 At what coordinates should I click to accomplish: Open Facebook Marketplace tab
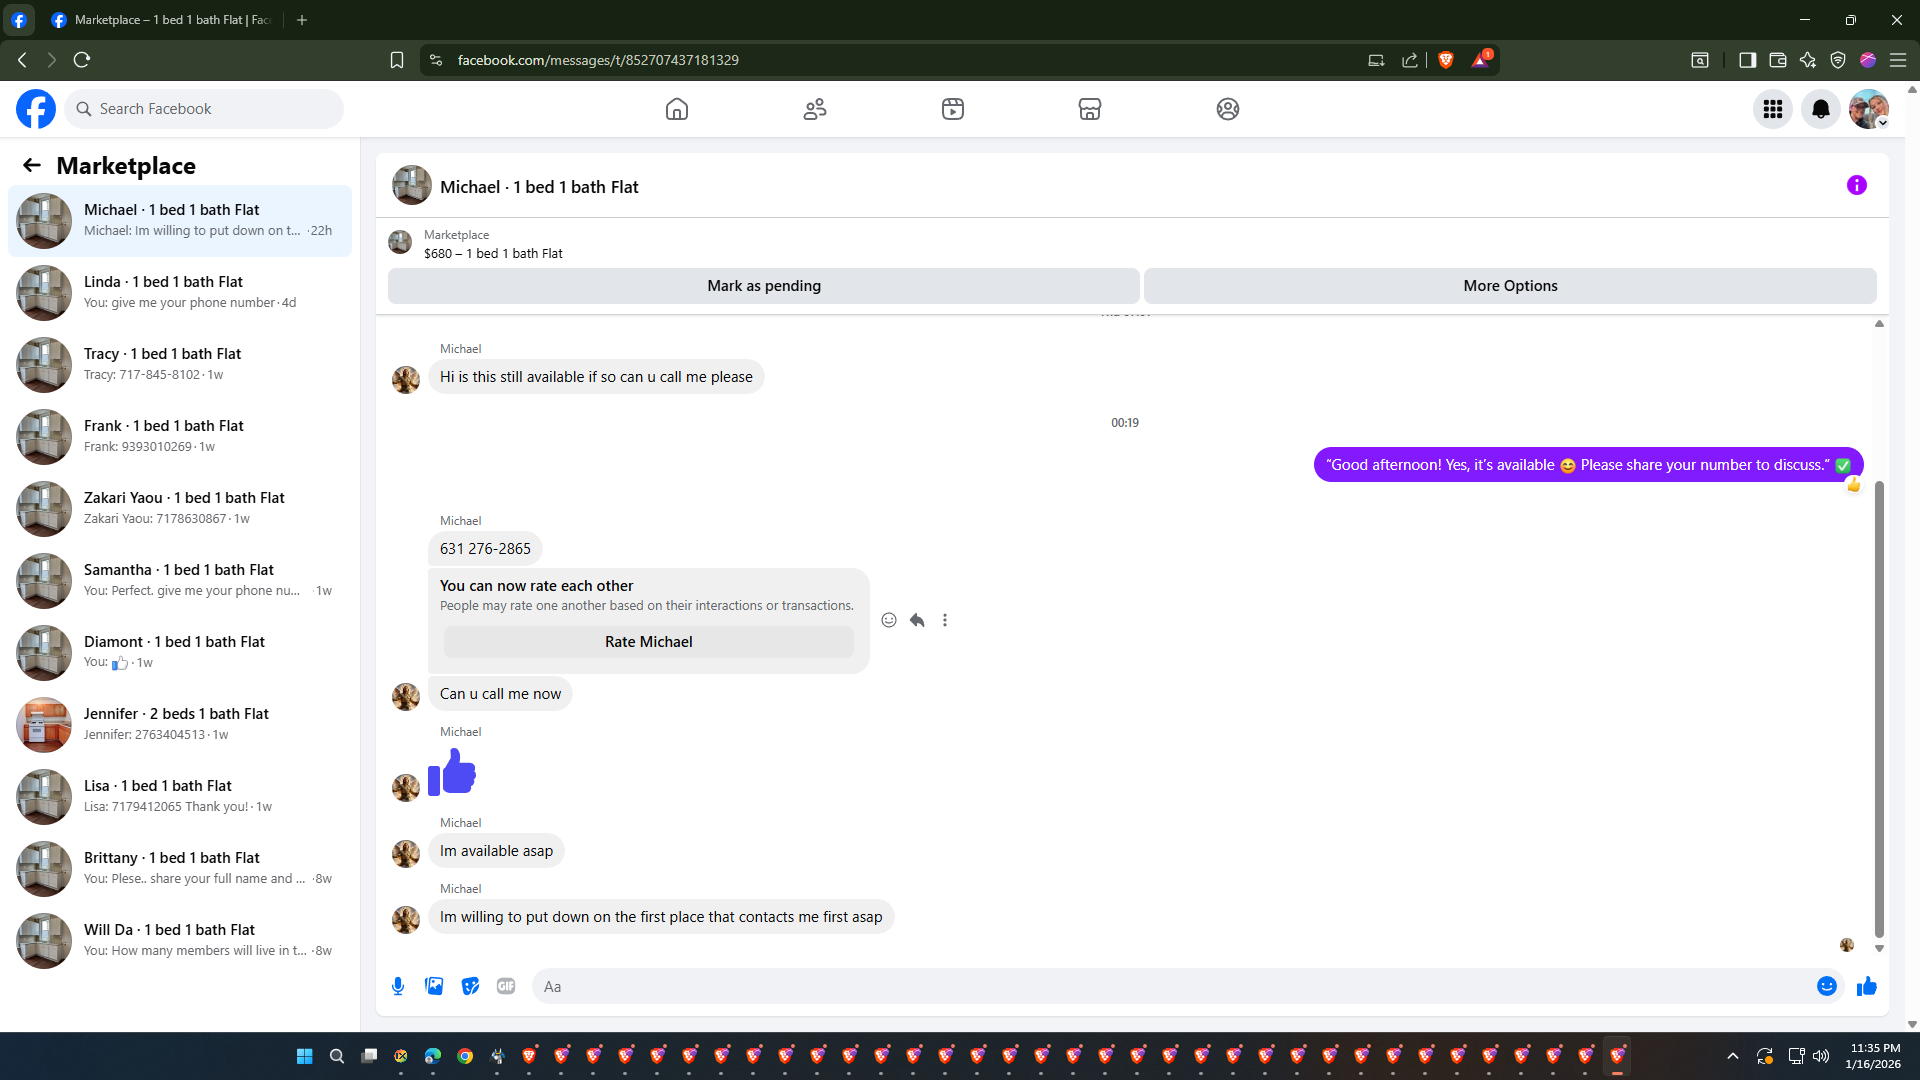point(1089,109)
